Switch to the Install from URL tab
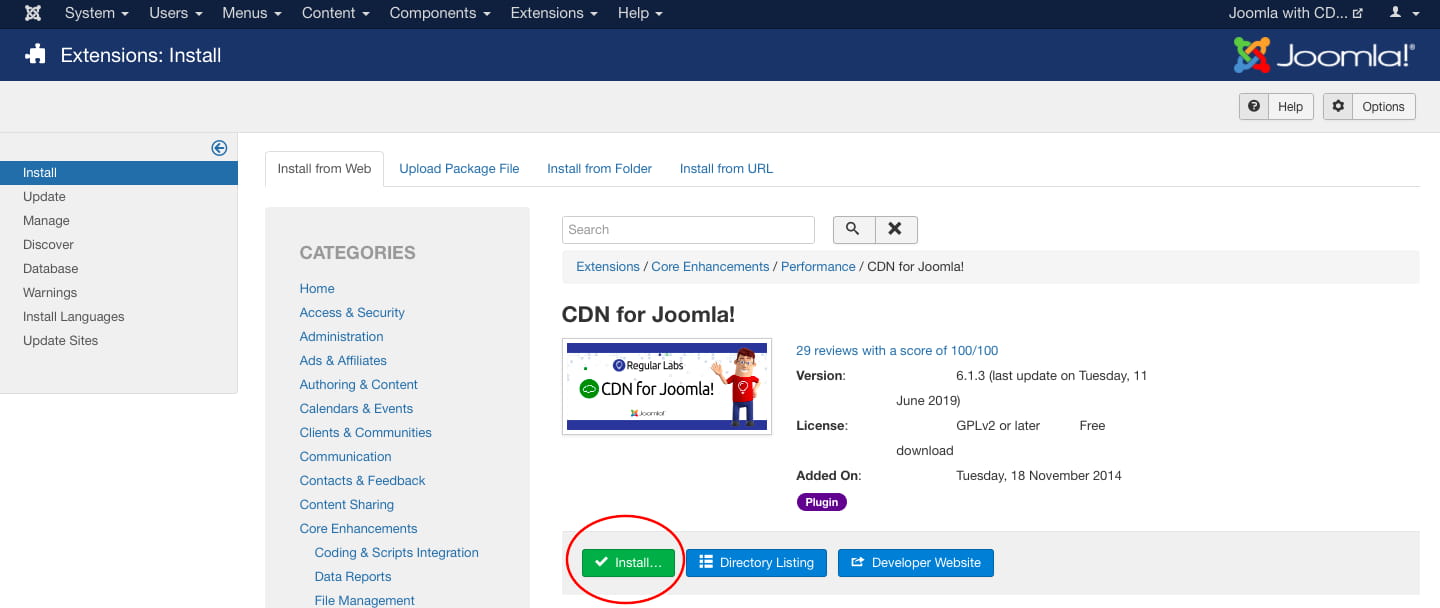 click(726, 169)
